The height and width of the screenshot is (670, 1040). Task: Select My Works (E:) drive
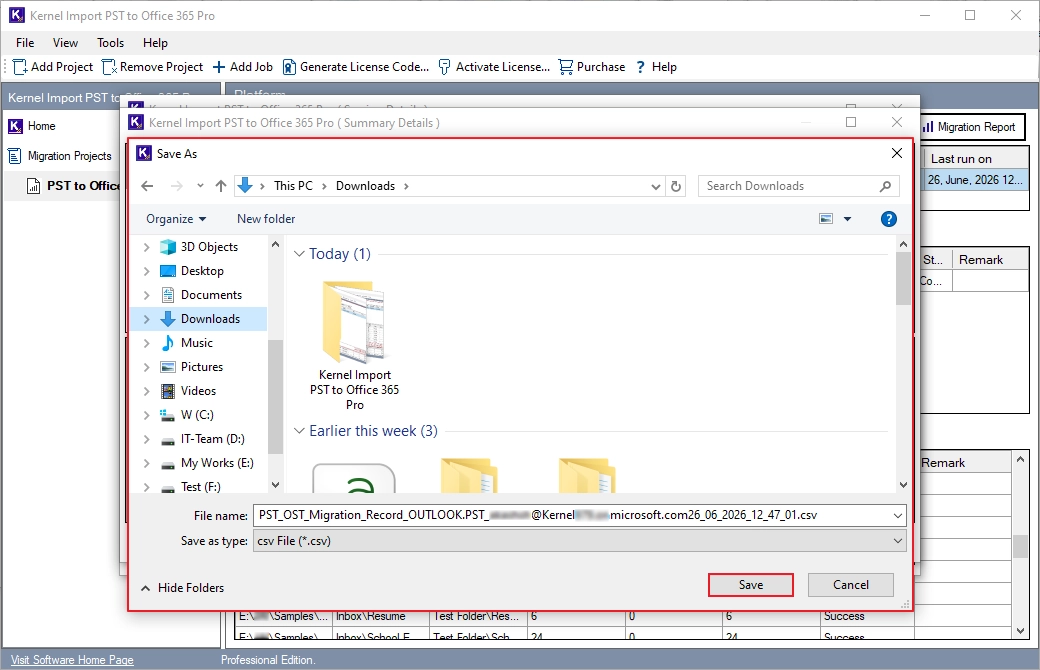point(217,463)
